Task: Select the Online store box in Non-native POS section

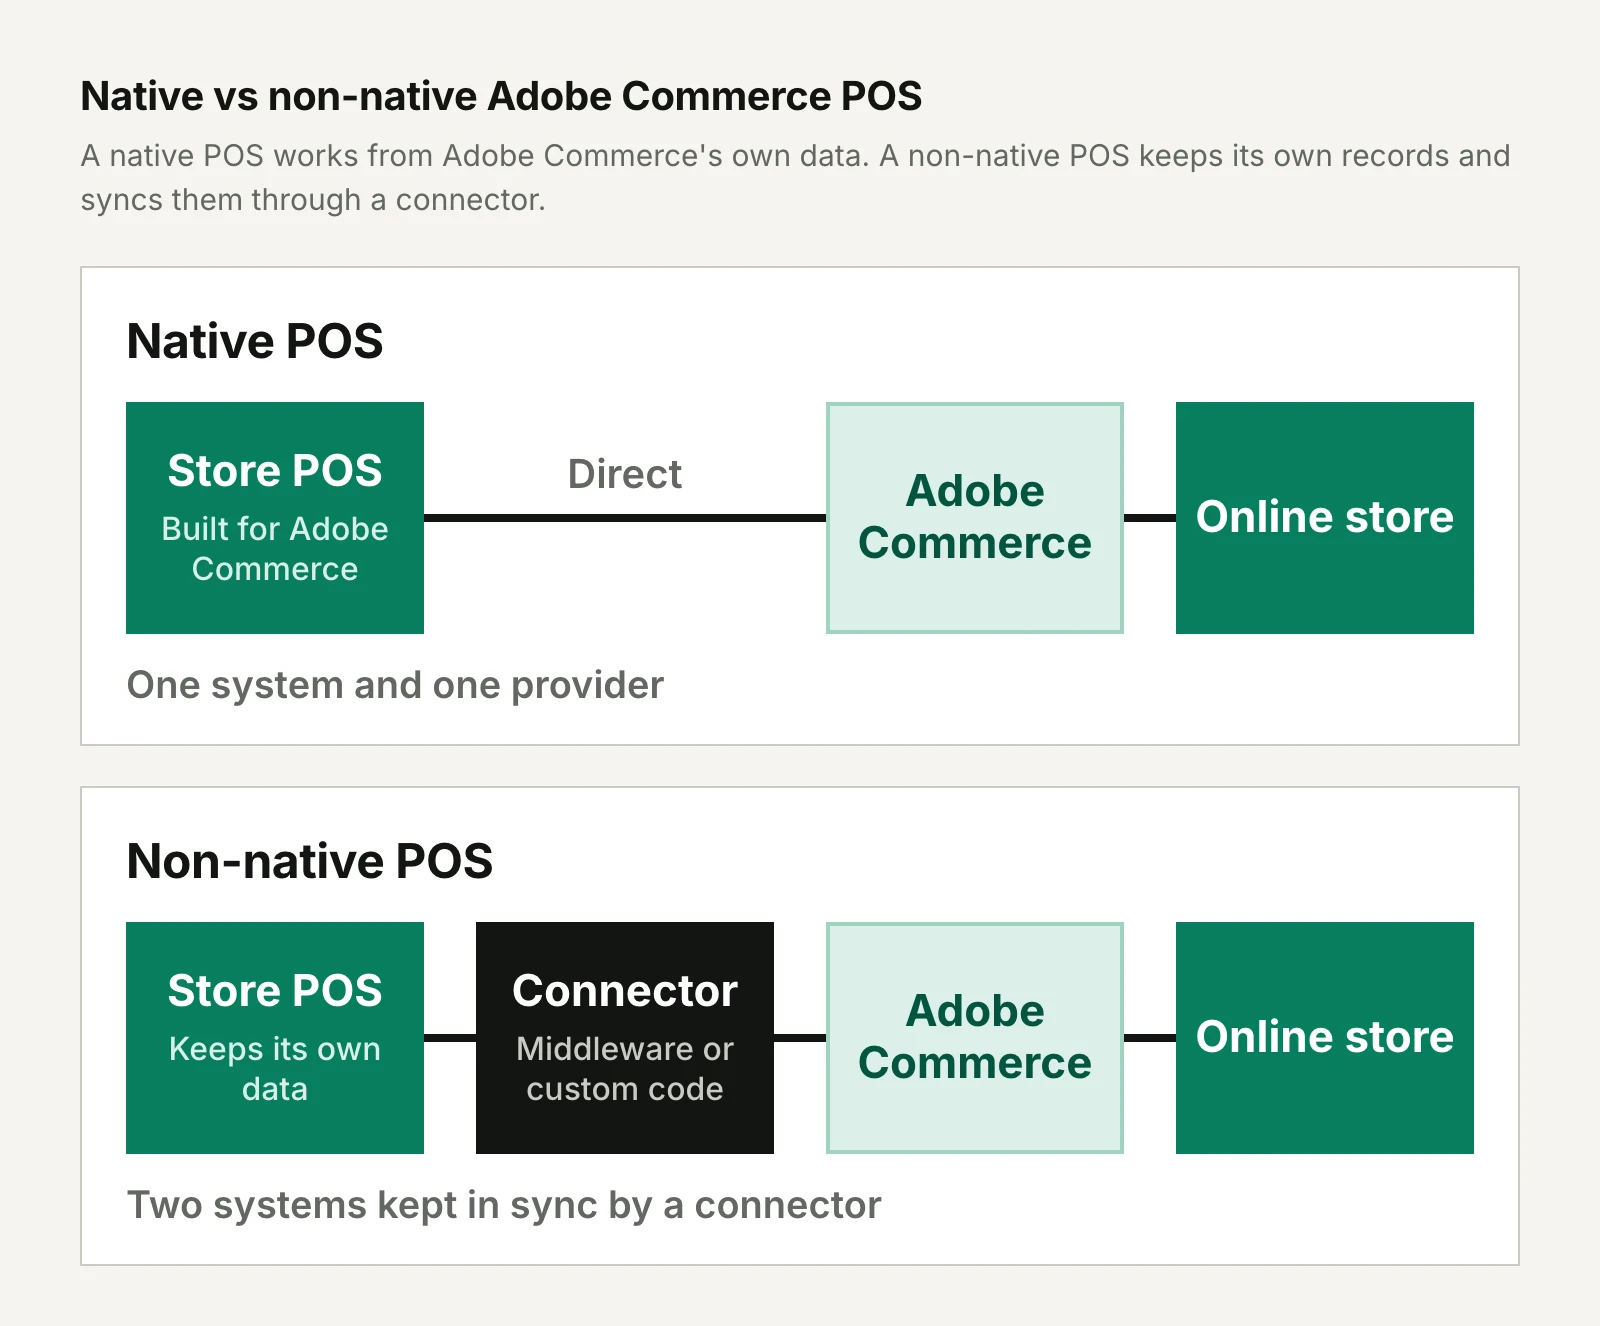Action: (1325, 1038)
